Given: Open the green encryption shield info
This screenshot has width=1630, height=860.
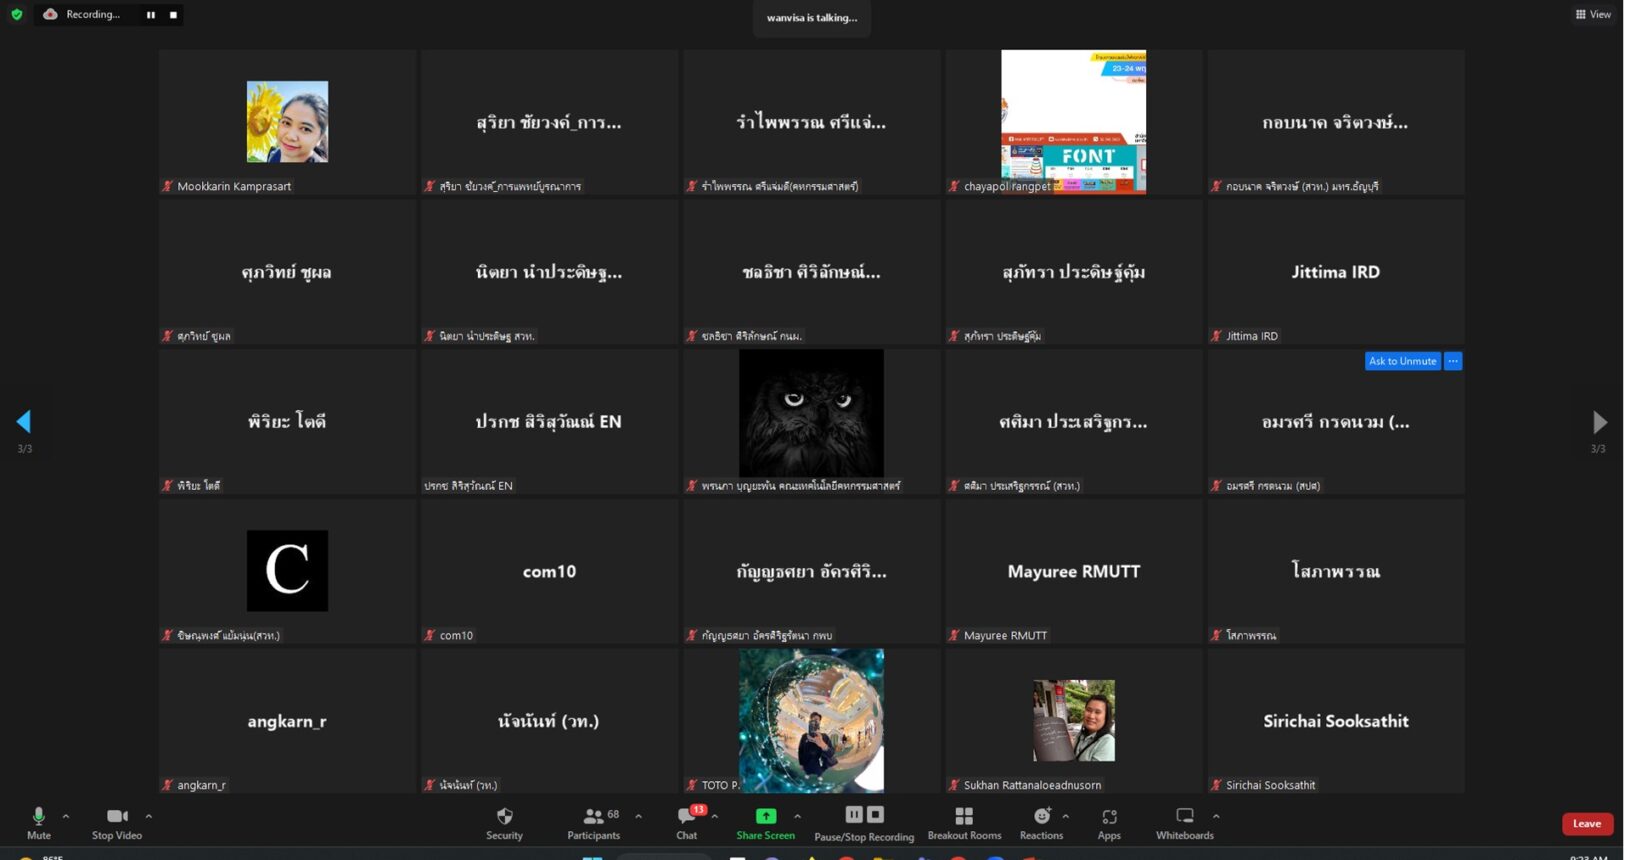Looking at the screenshot, I should [16, 14].
